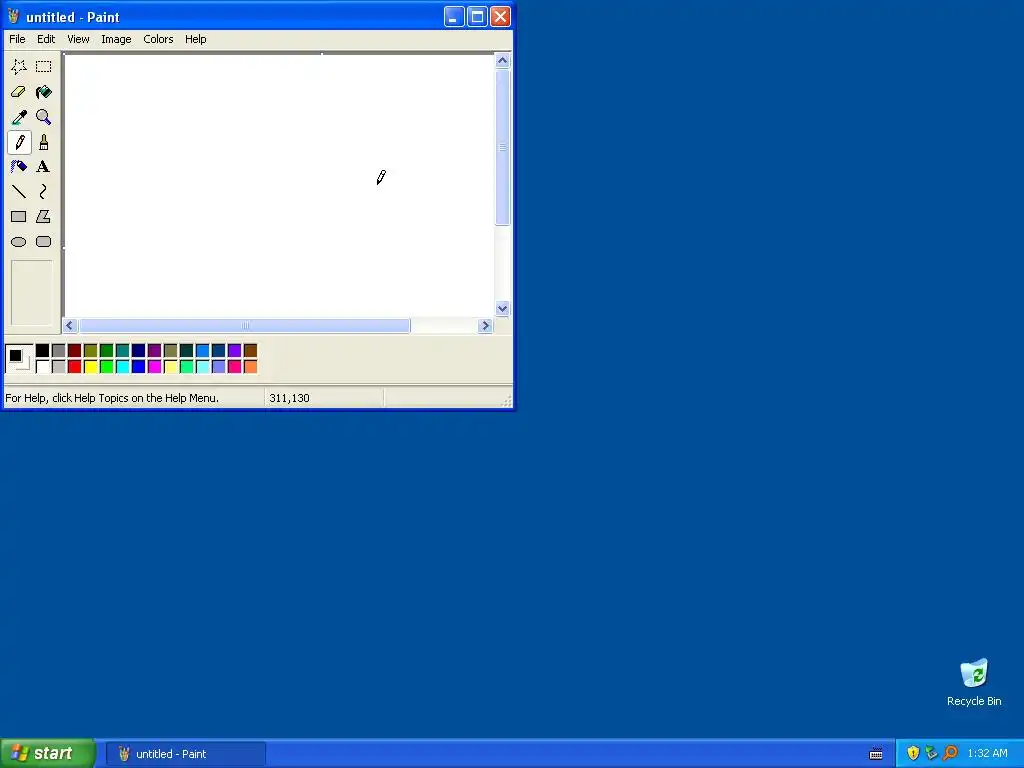Click the vertical scrollbar up arrow
This screenshot has height=768, width=1024.
click(x=502, y=61)
